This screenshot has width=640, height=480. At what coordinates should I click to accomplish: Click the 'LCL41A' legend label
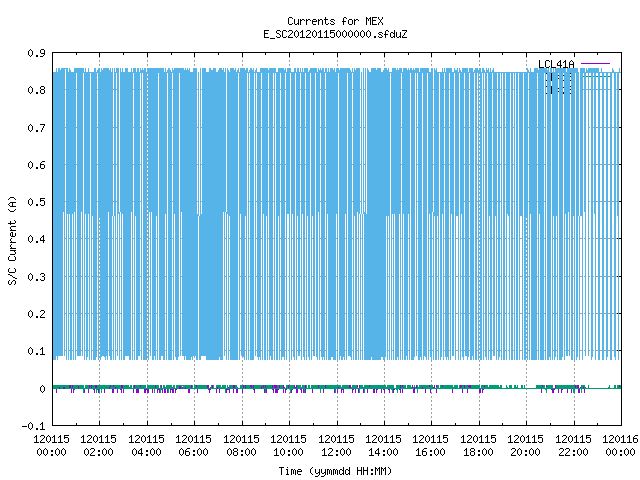(556, 64)
